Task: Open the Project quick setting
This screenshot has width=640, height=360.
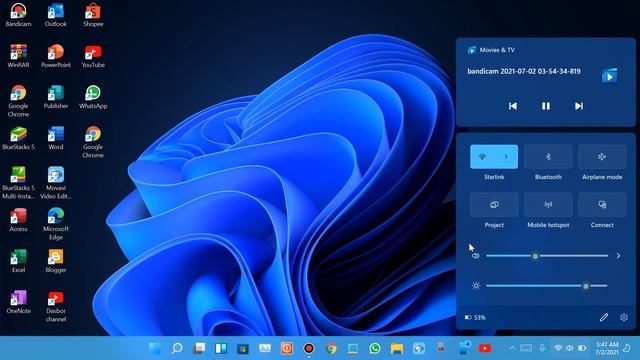Action: 494,204
